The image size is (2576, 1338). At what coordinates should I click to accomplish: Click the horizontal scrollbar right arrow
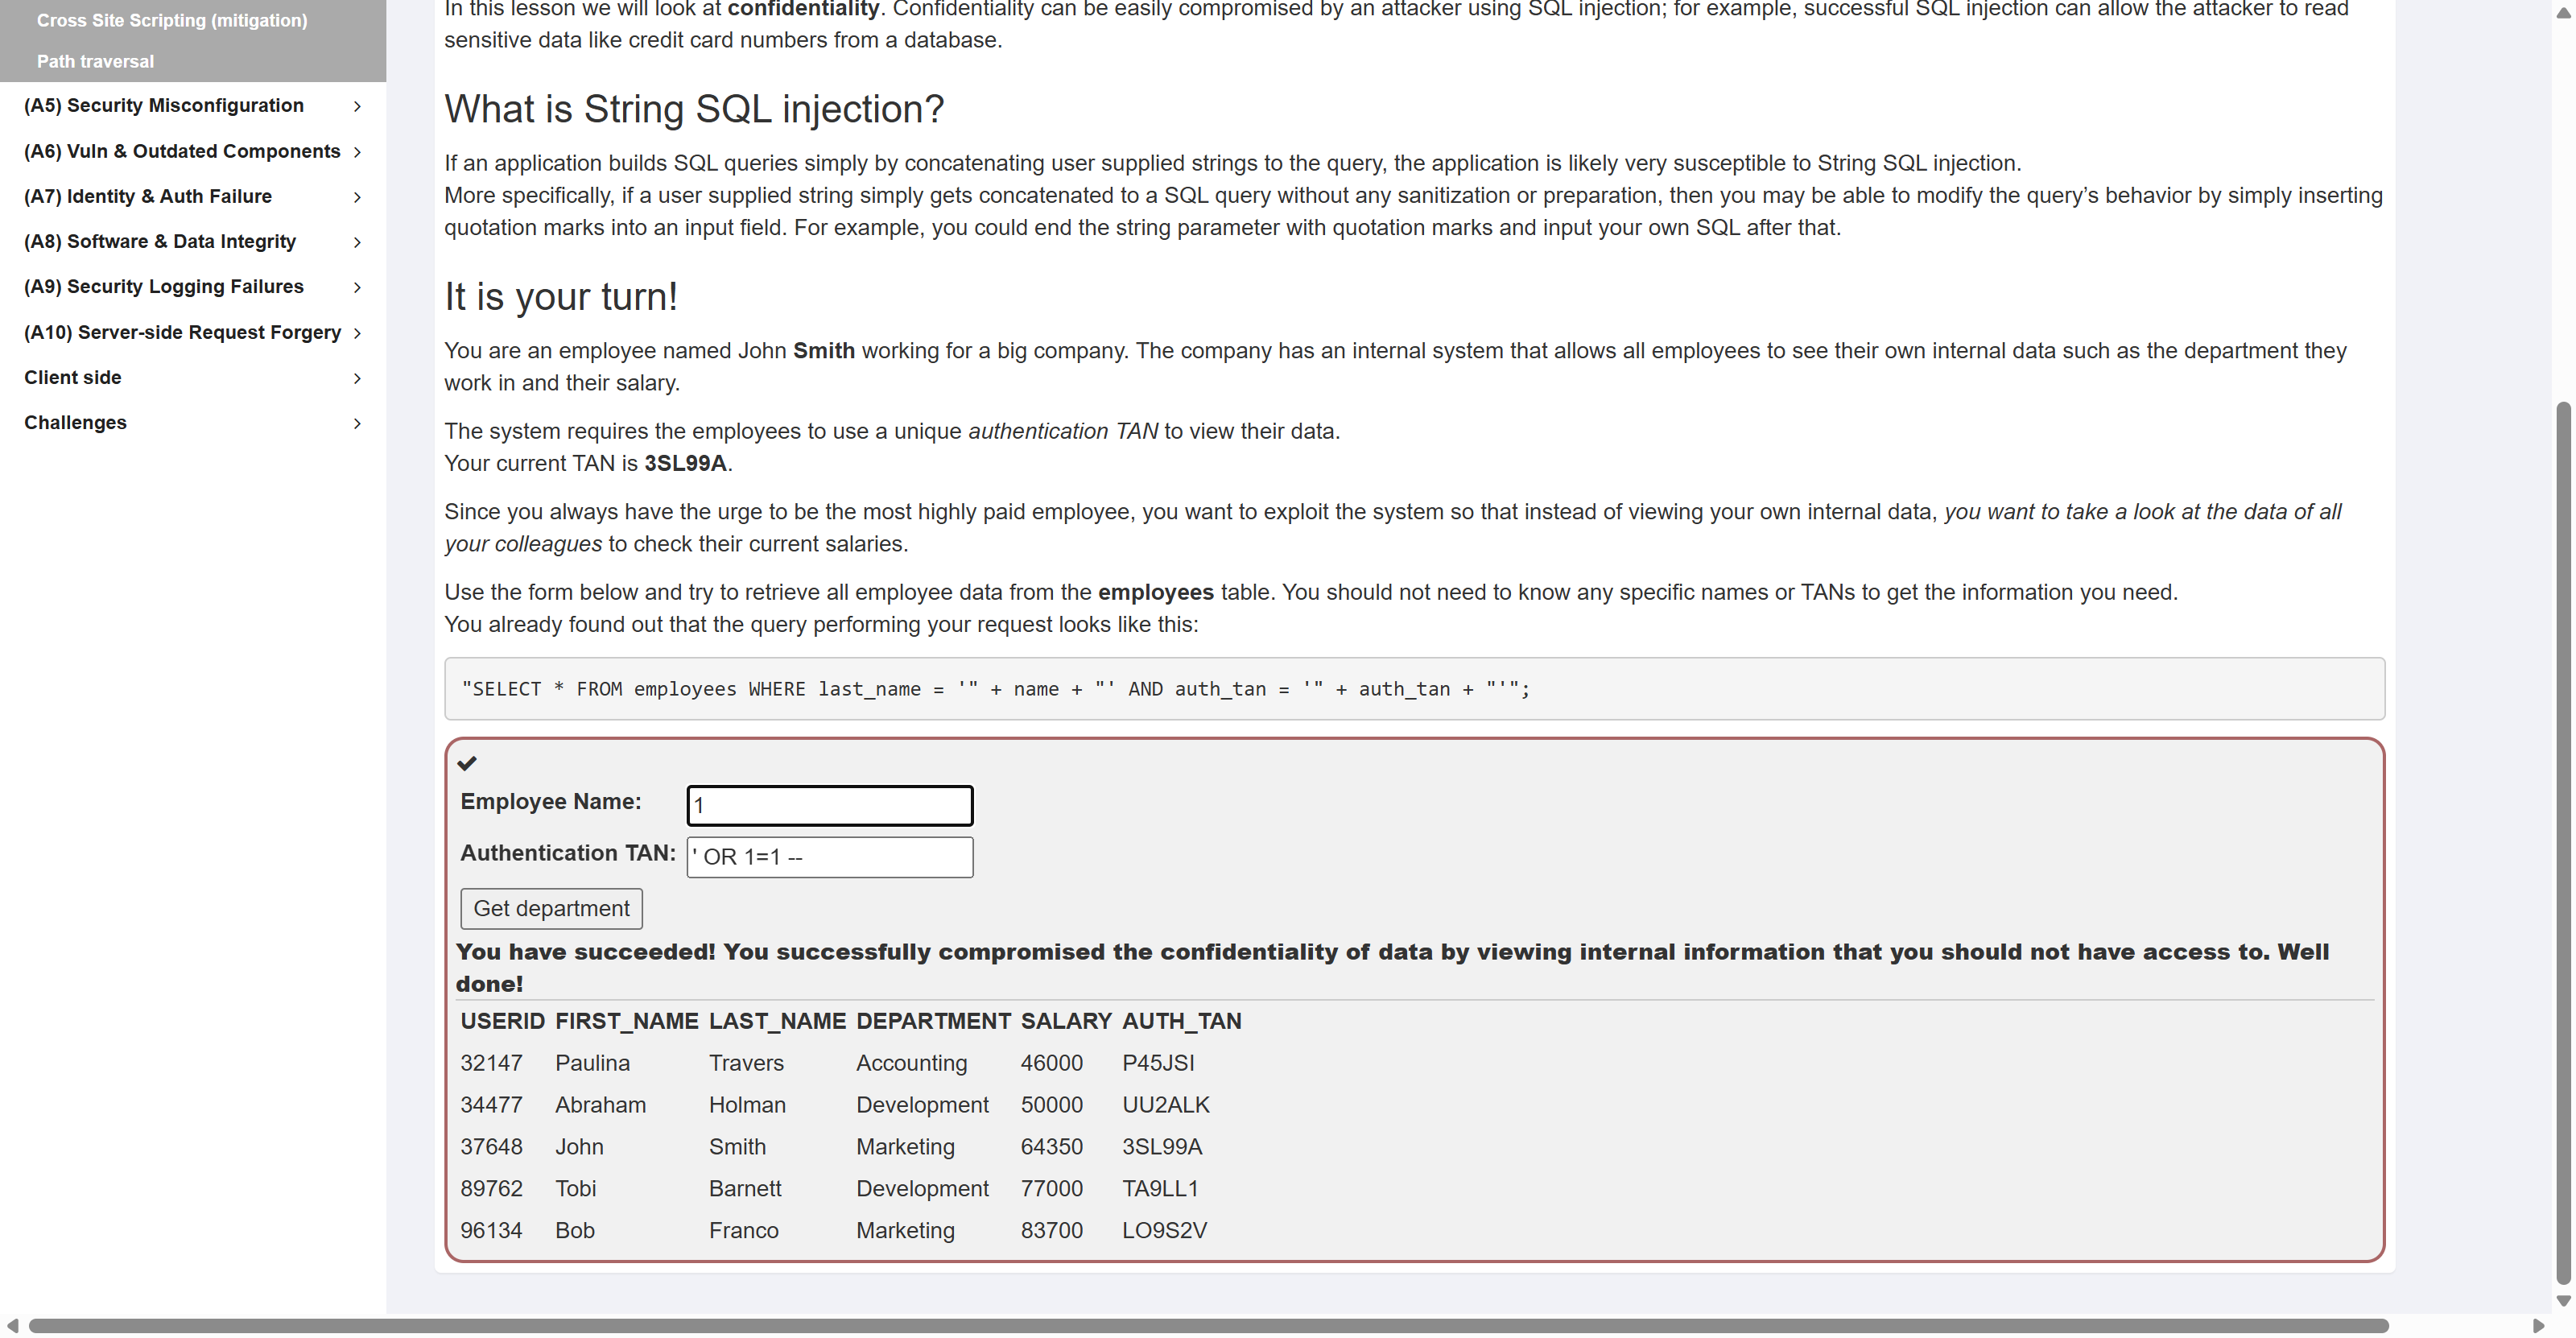(2537, 1326)
